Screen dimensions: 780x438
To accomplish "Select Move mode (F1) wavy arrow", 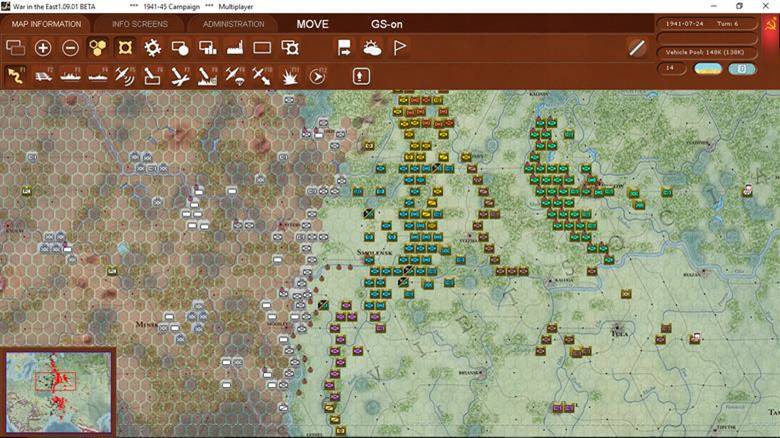I will coord(15,76).
